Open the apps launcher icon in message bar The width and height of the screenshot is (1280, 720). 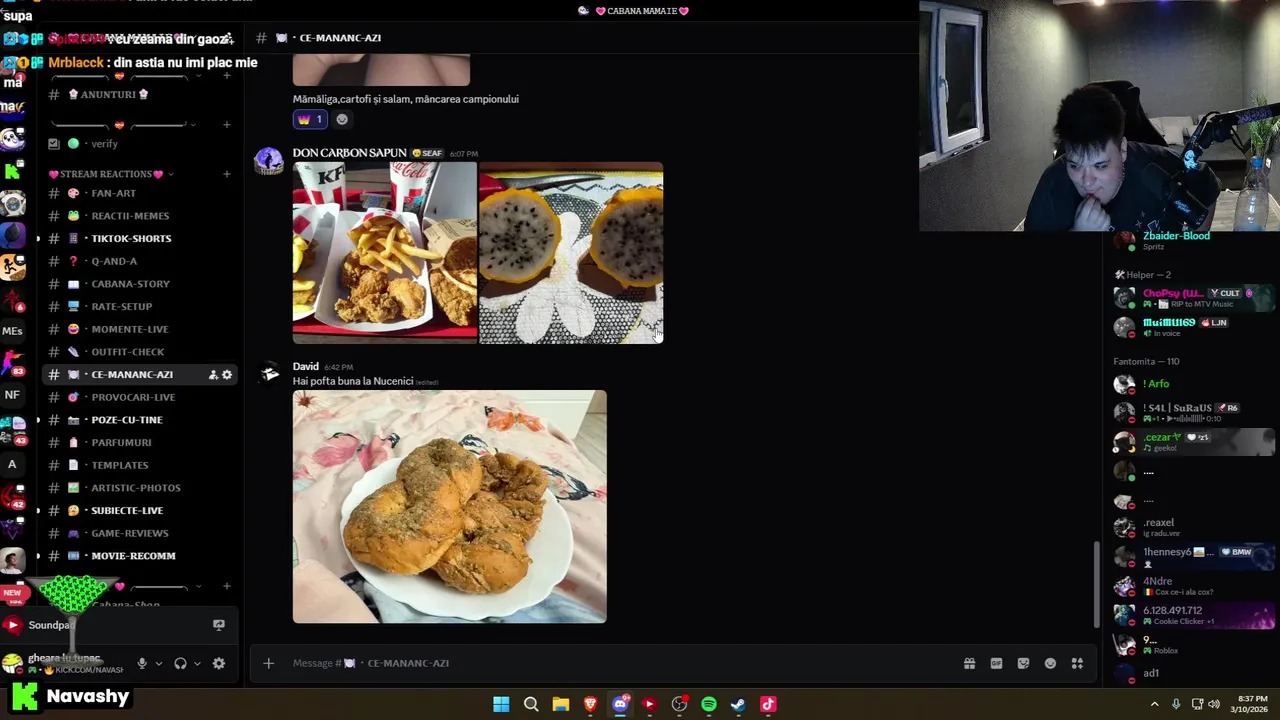[x=1077, y=663]
